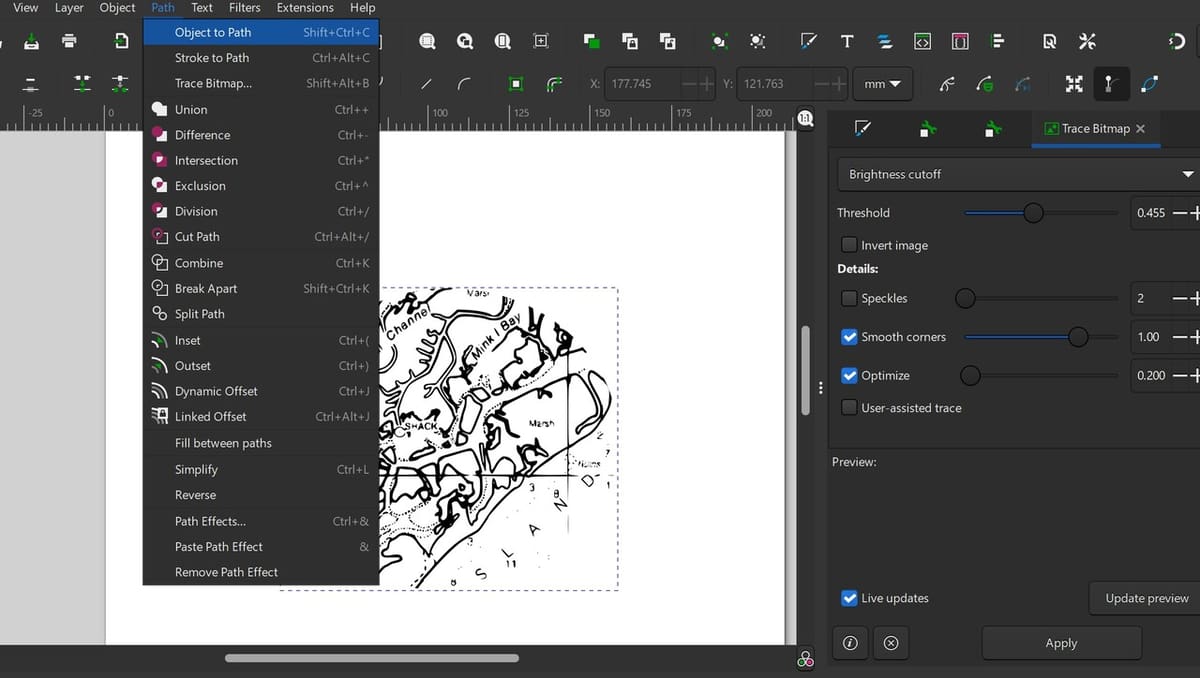Enable the Invert image checkbox
This screenshot has height=678, width=1200.
(x=849, y=245)
